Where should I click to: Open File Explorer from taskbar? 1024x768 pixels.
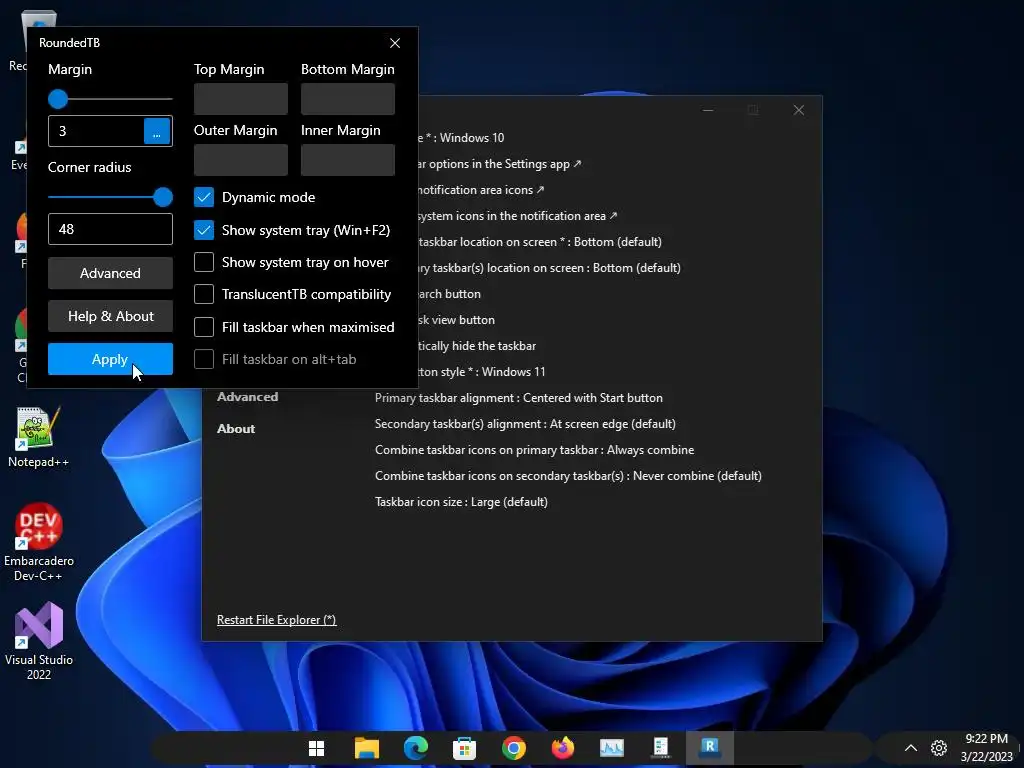coord(366,748)
